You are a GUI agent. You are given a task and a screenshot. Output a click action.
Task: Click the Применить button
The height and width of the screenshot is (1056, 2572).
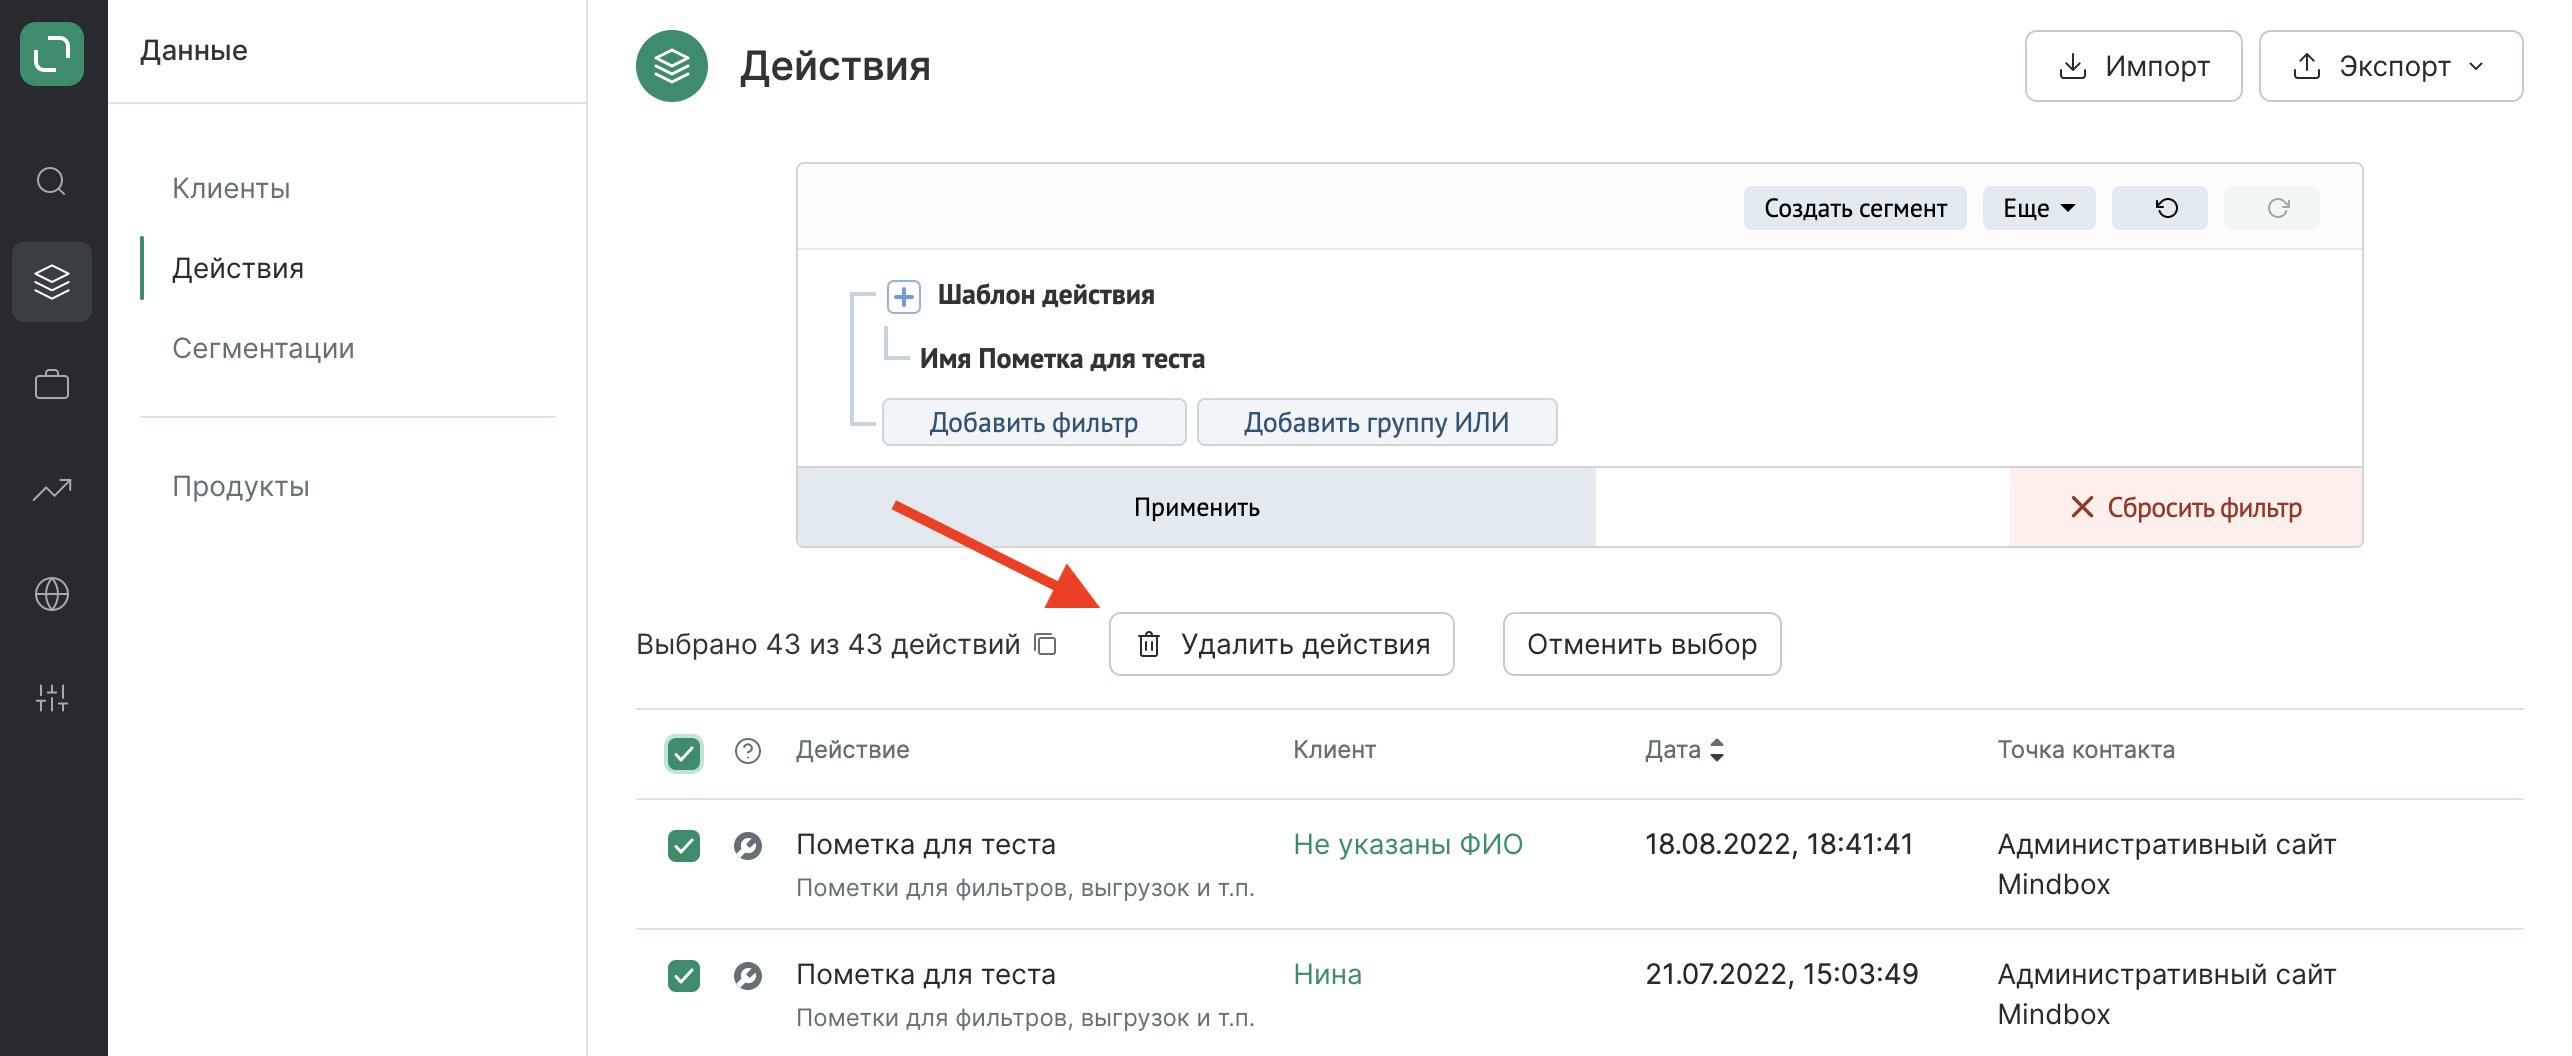click(x=1196, y=507)
